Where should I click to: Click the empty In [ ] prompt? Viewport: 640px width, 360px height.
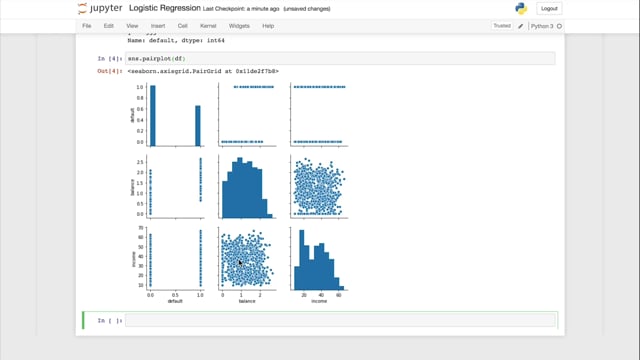point(109,321)
